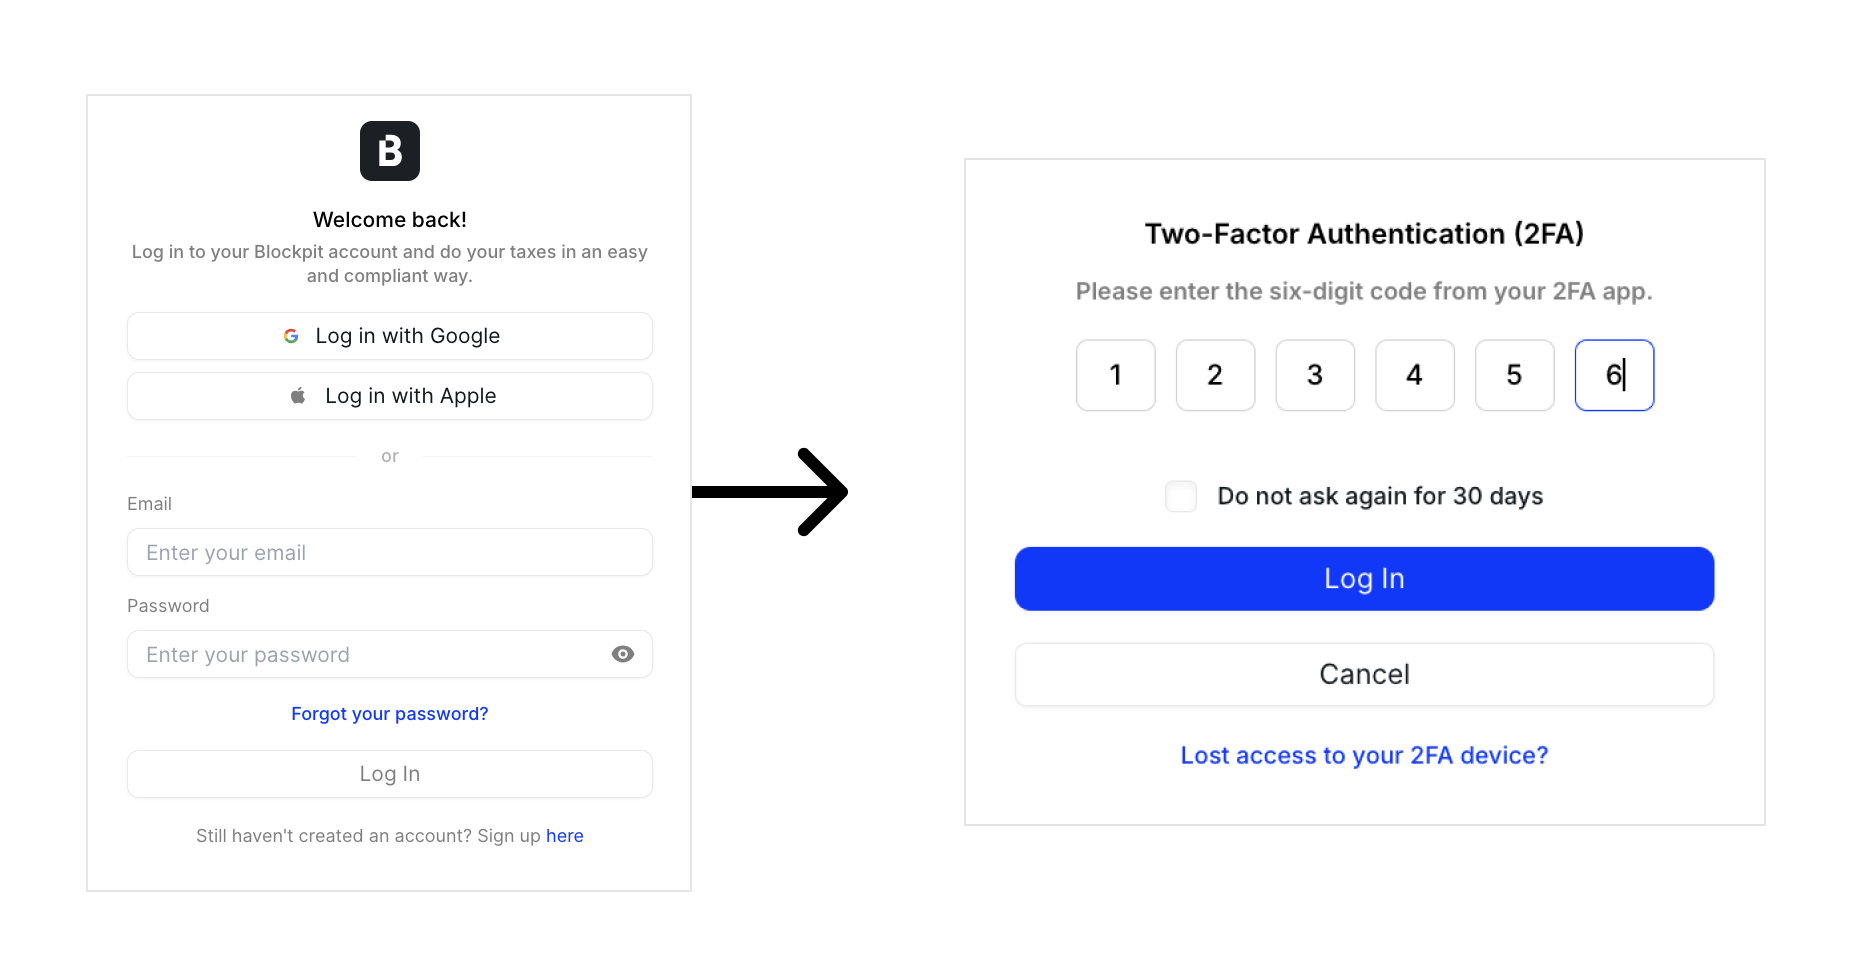Click the gray Log In button under password
Screen dimensions: 1872x978
tap(390, 774)
